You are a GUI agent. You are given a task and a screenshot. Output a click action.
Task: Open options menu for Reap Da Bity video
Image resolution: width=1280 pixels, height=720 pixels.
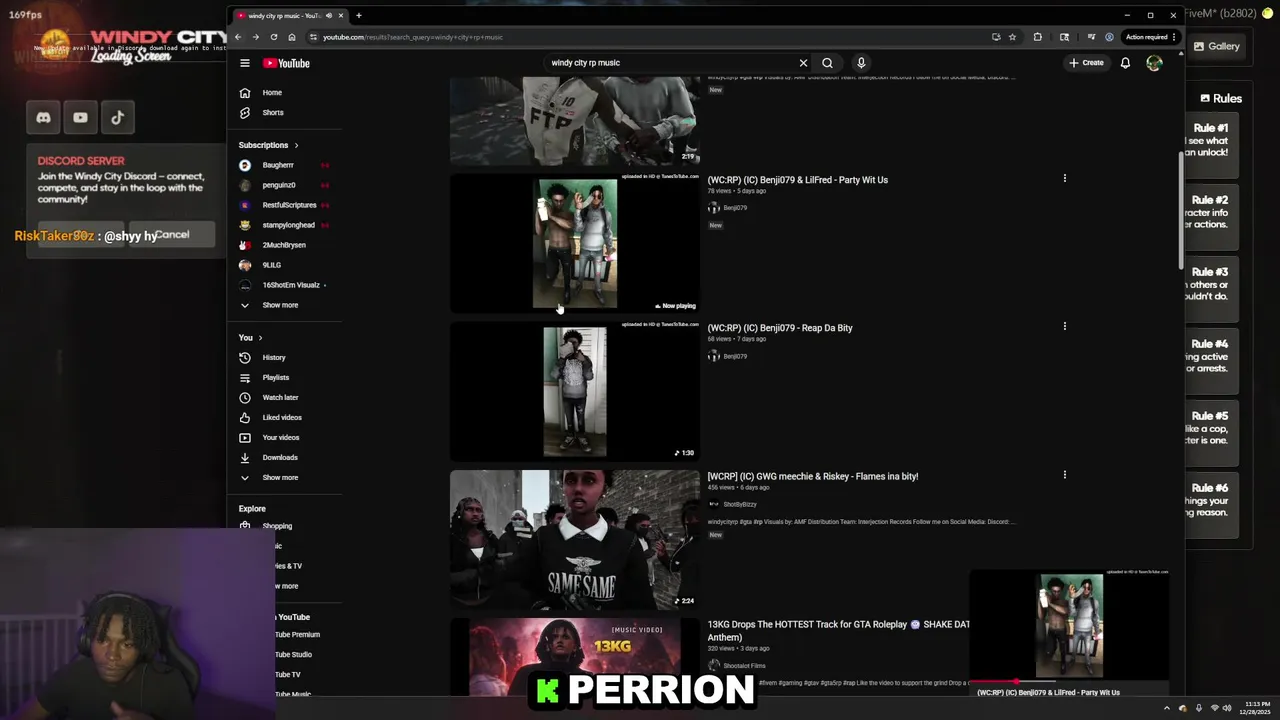coord(1065,326)
